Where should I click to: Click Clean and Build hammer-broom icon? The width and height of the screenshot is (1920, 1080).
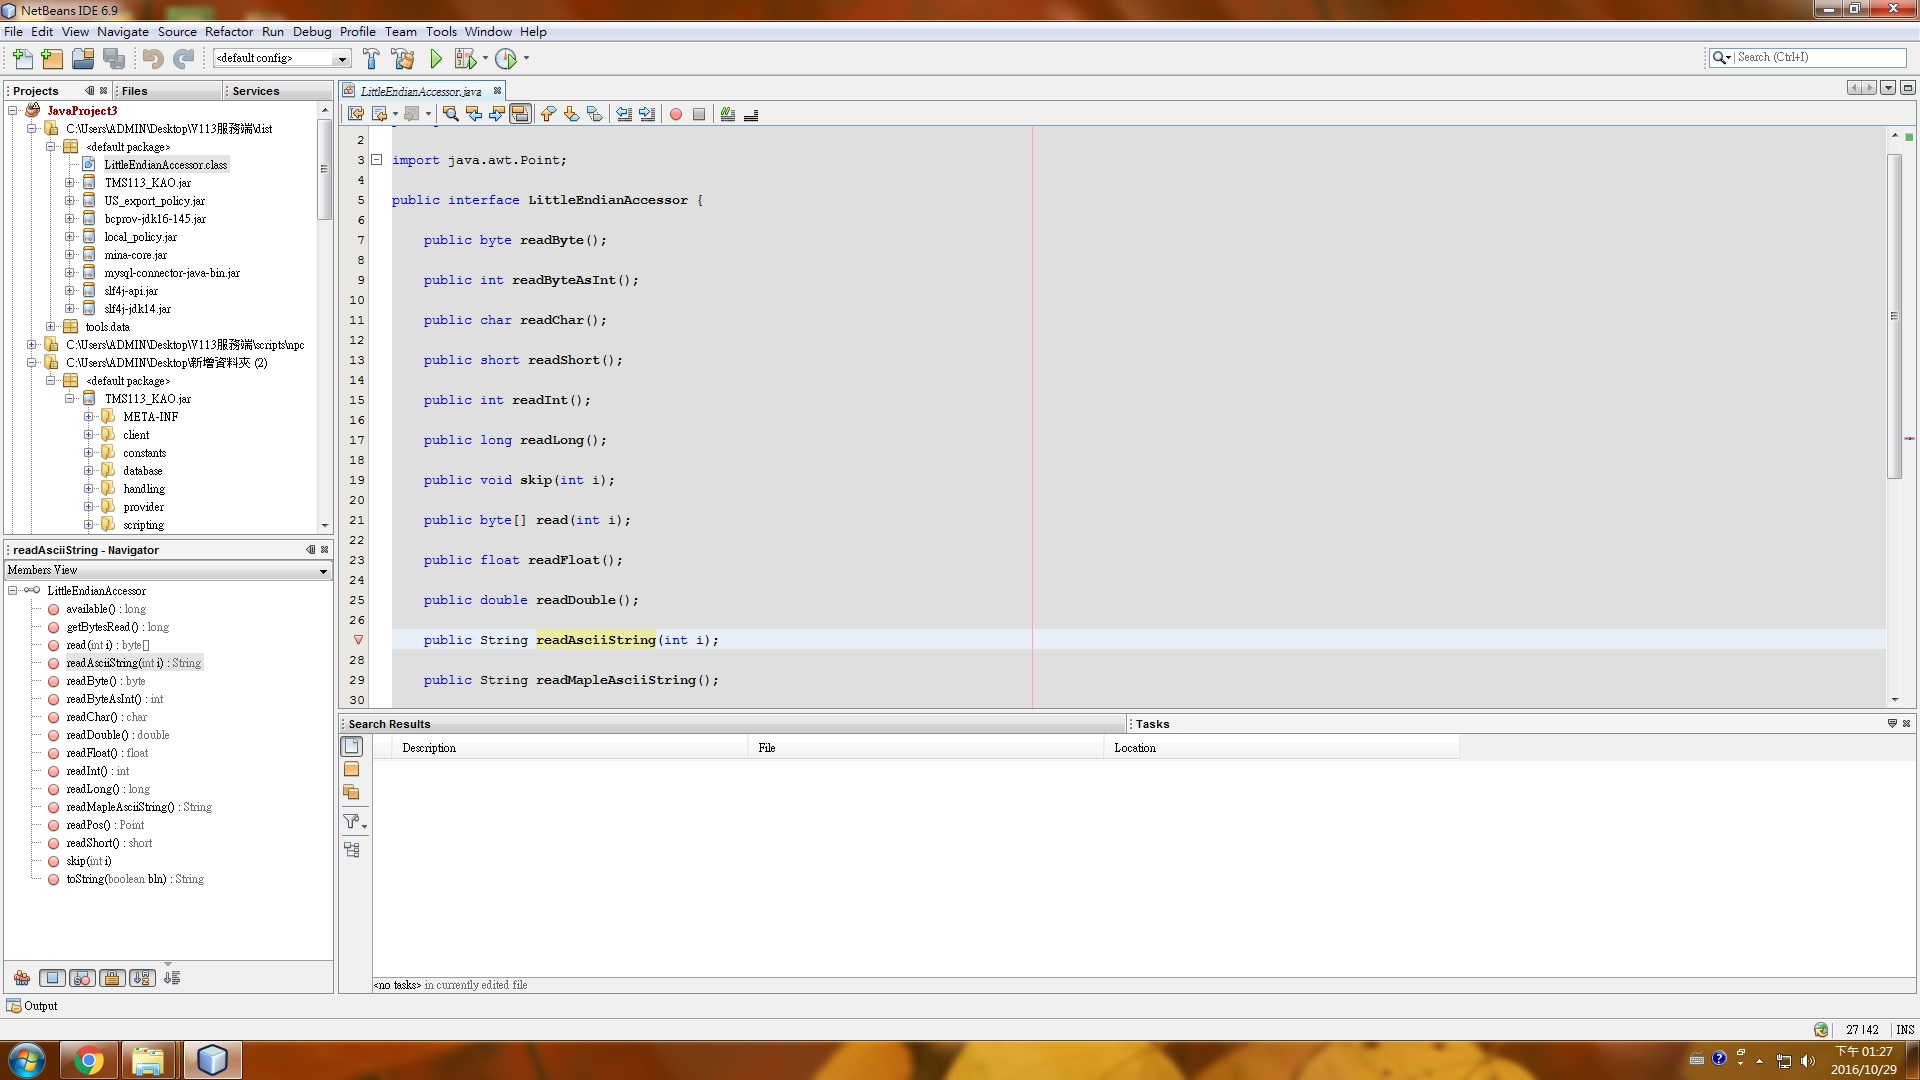tap(403, 59)
